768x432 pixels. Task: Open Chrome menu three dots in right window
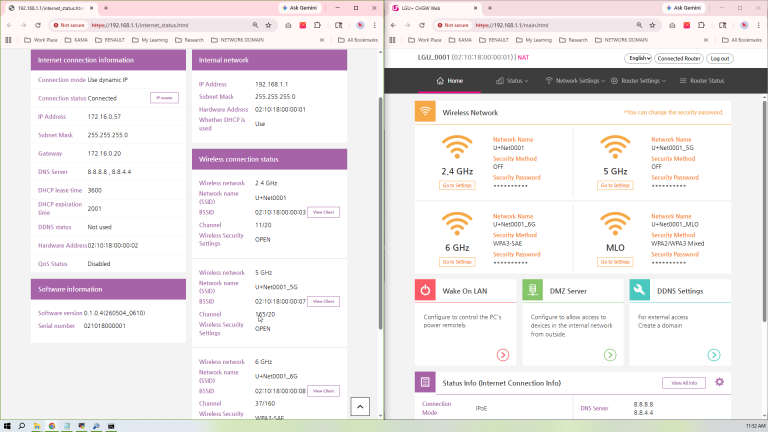(758, 25)
